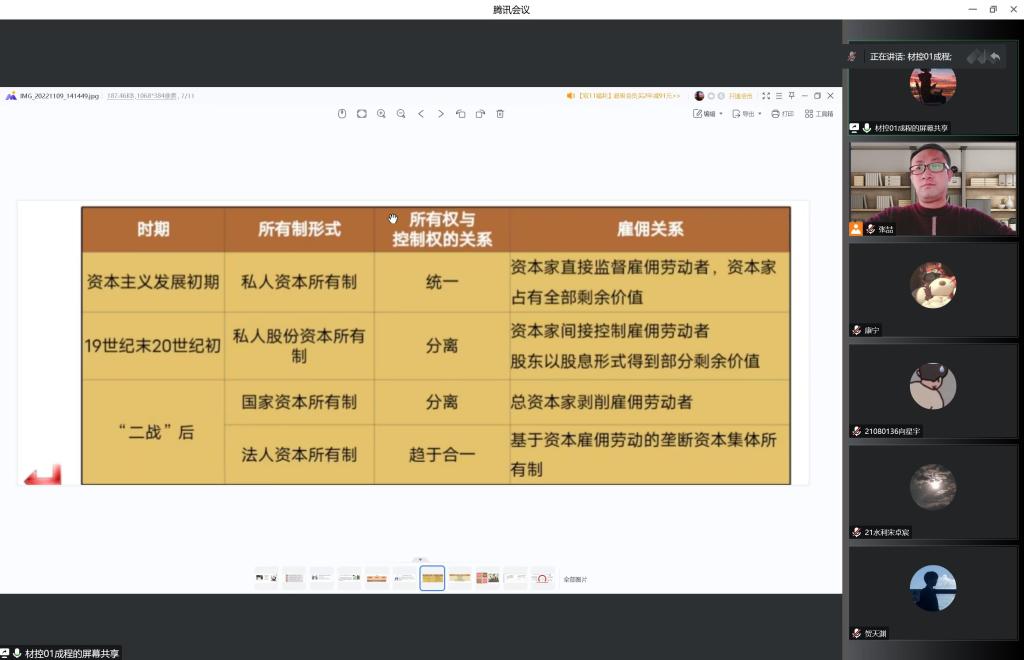Viewport: 1024px width, 660px height.
Task: Select 张喆's video tile in participant list
Action: click(932, 188)
